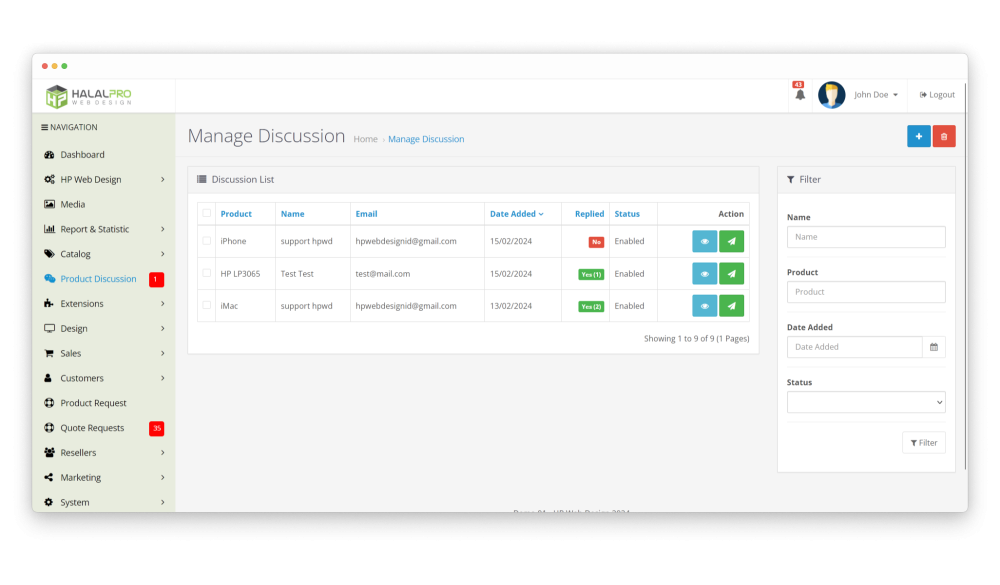Open the Status filter dropdown

(865, 402)
